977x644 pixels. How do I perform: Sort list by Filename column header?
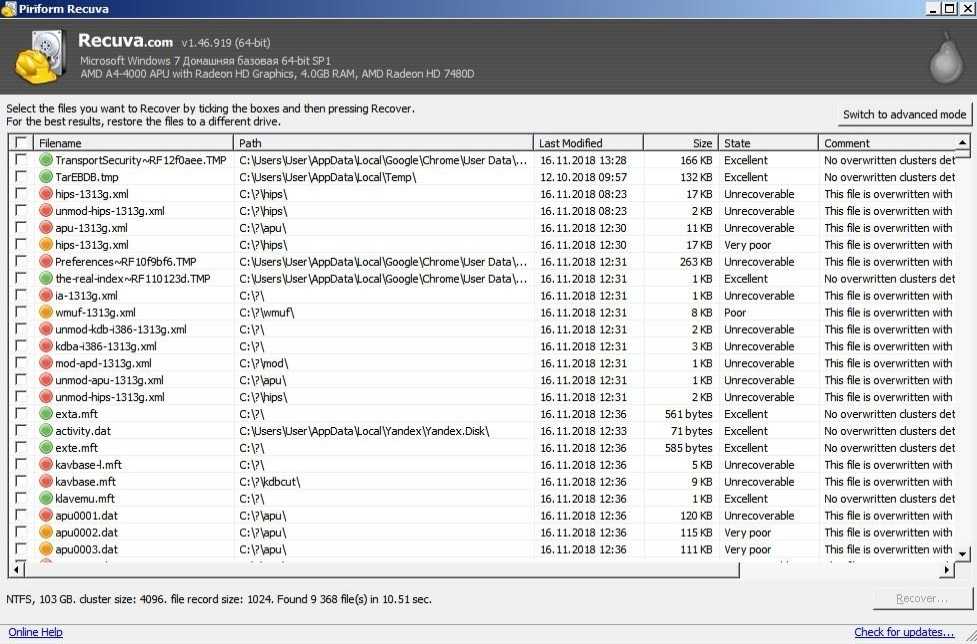(134, 143)
